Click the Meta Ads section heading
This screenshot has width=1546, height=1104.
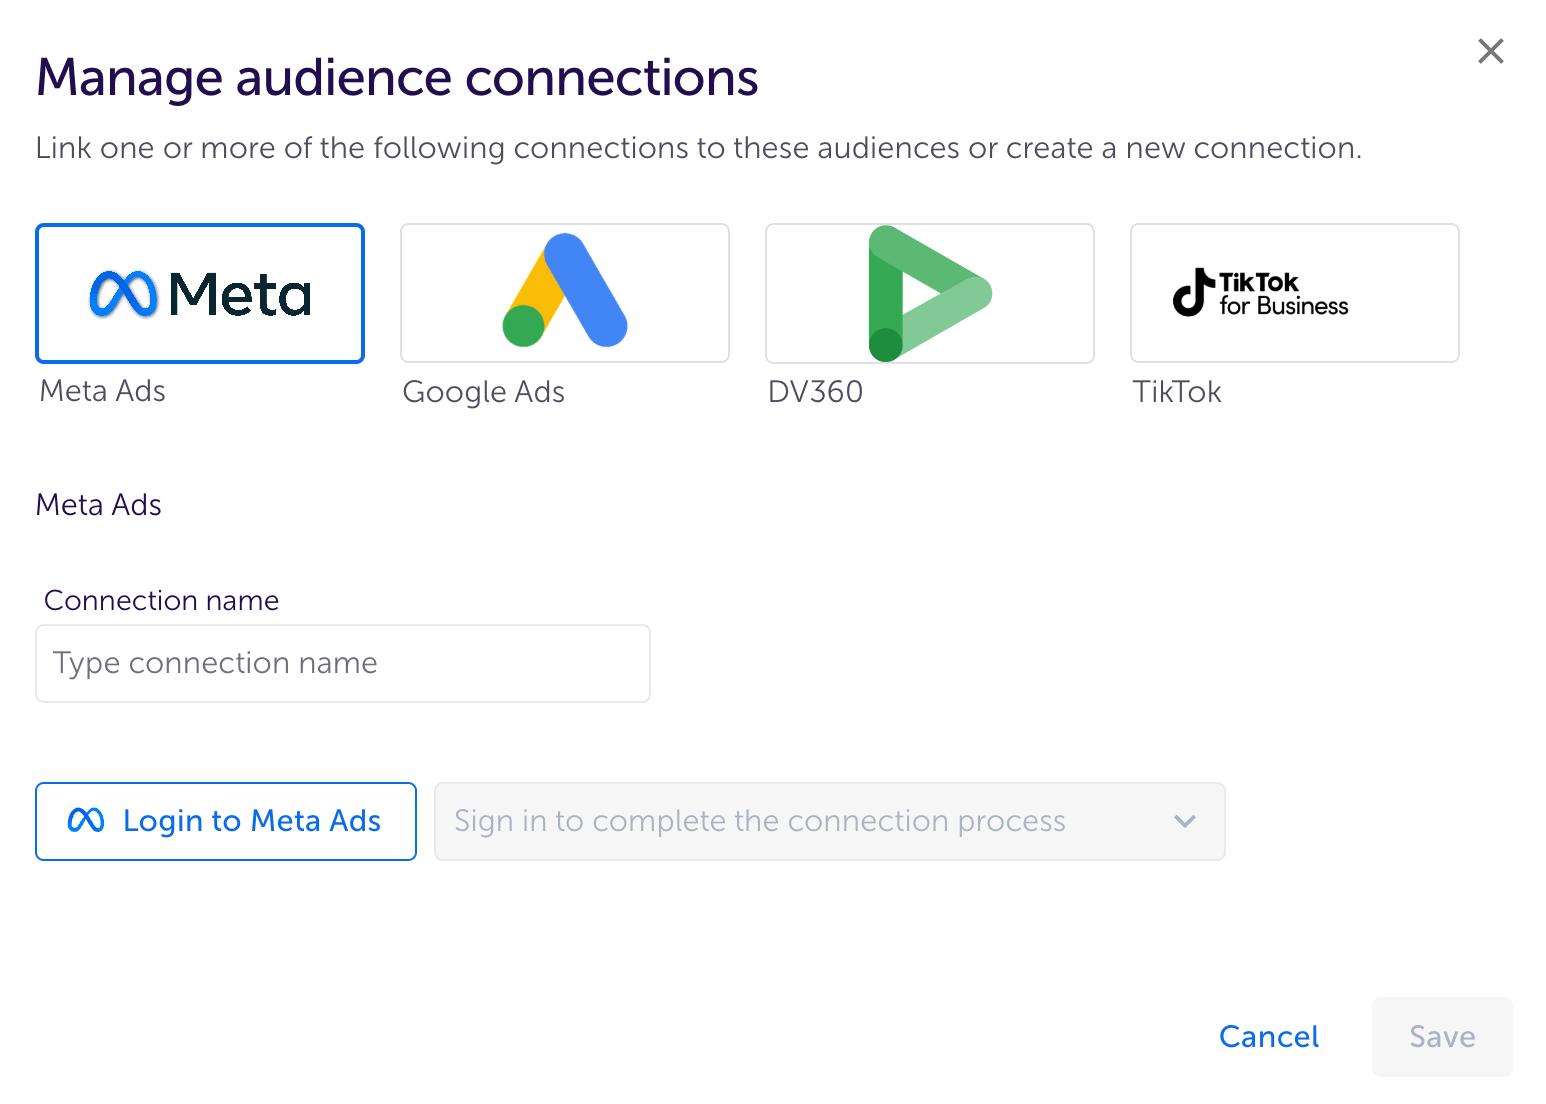point(99,505)
